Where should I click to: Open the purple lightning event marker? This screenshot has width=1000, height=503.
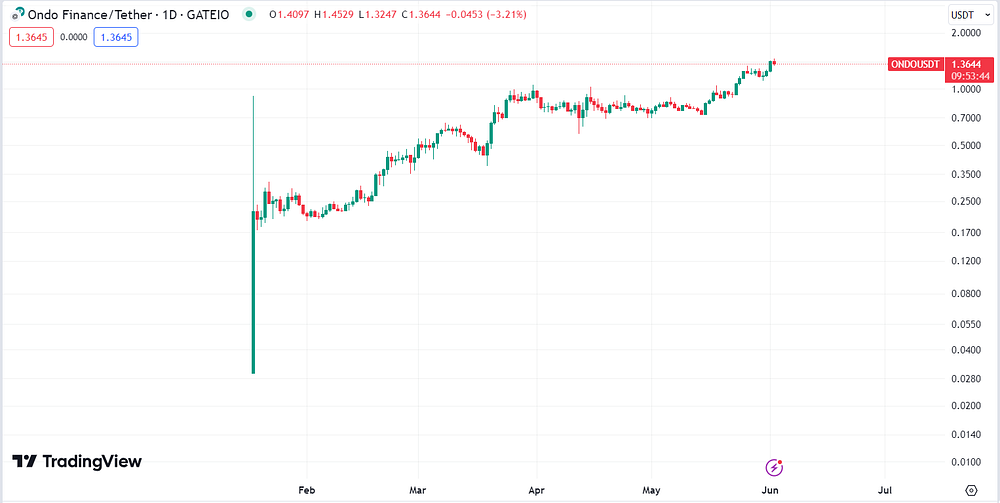[774, 468]
